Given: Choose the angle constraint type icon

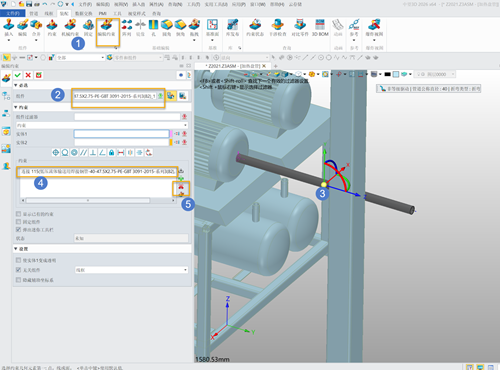Looking at the screenshot, I should click(102, 153).
